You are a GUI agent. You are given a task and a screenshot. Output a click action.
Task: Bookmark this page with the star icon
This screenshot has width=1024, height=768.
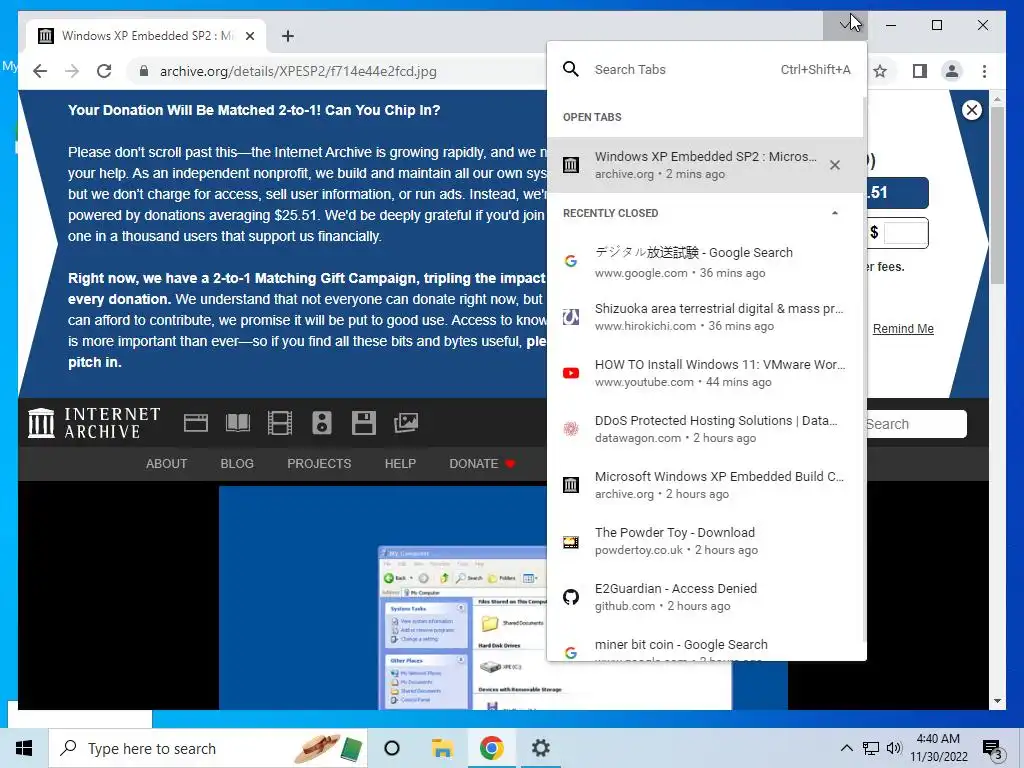[880, 71]
